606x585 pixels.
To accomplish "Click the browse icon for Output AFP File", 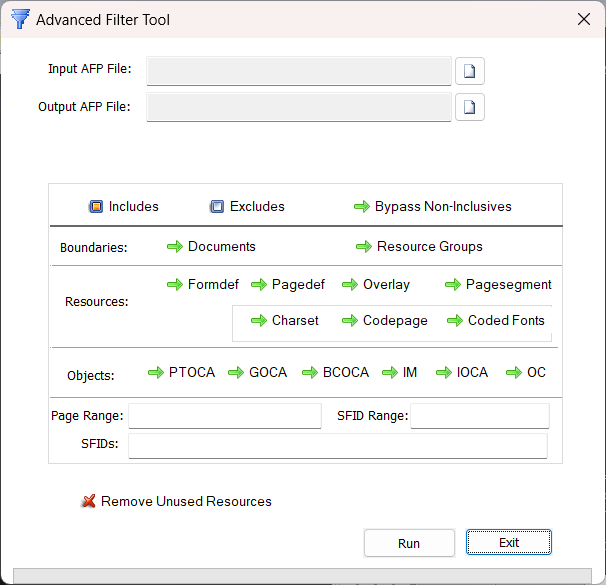I will point(470,107).
